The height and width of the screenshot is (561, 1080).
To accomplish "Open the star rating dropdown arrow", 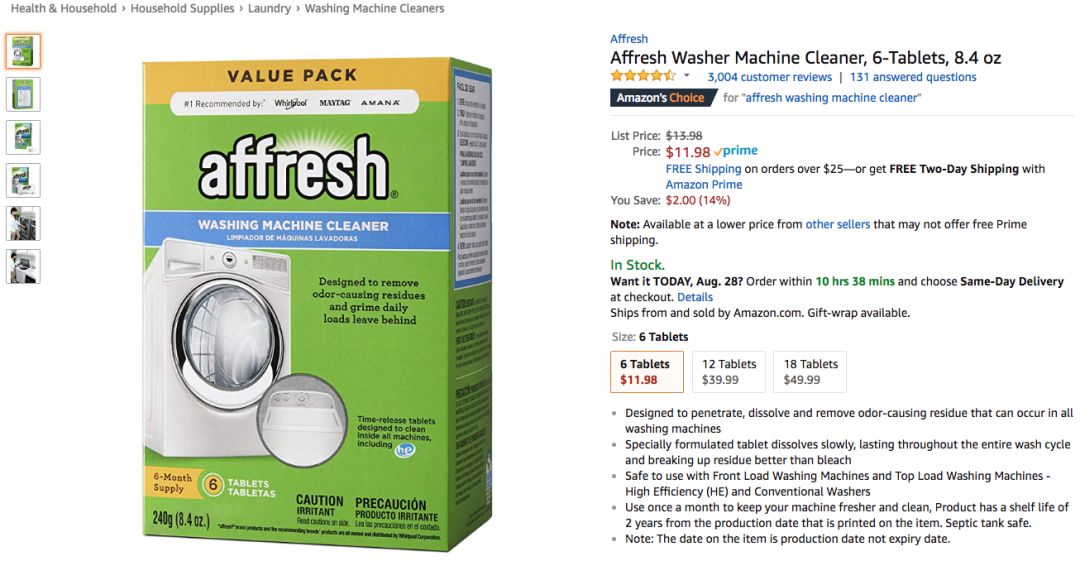I will (x=687, y=76).
